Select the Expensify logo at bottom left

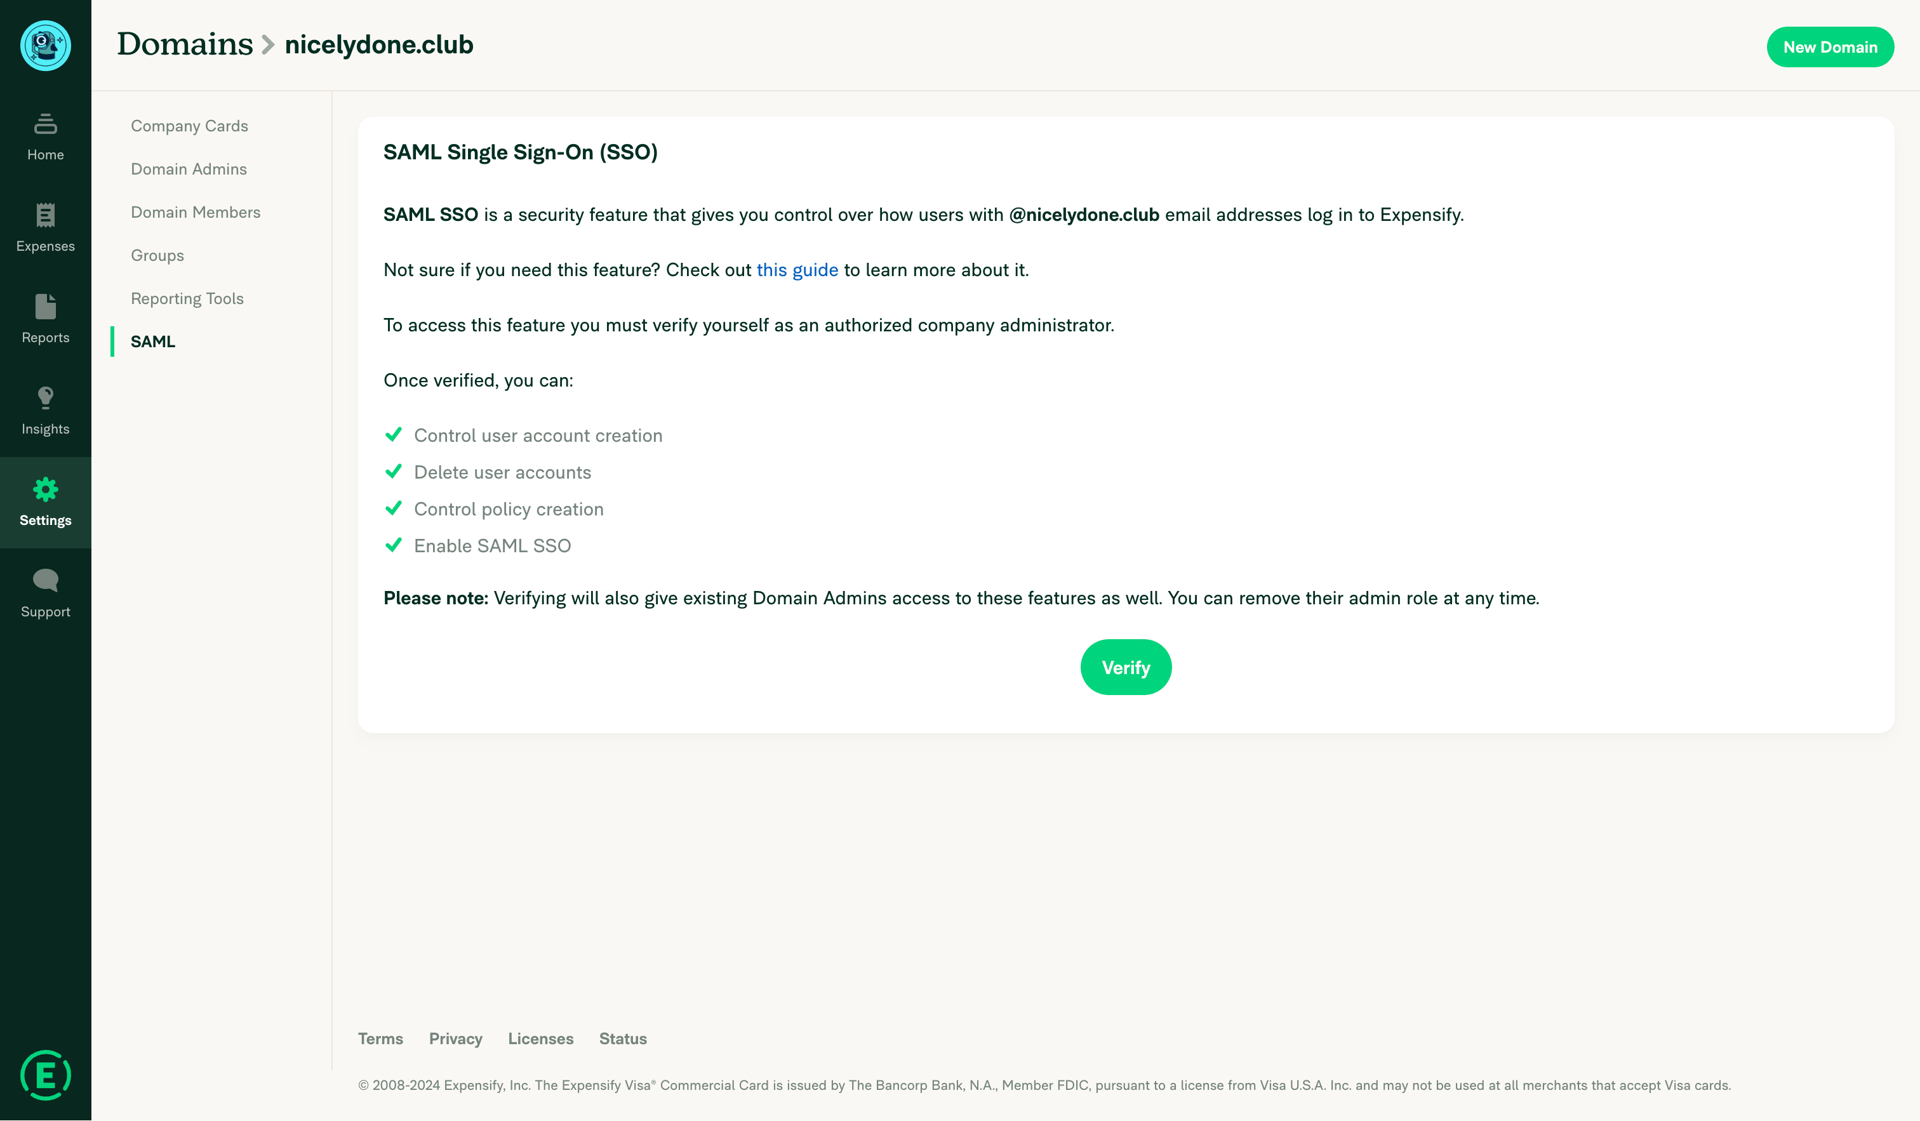[x=45, y=1075]
